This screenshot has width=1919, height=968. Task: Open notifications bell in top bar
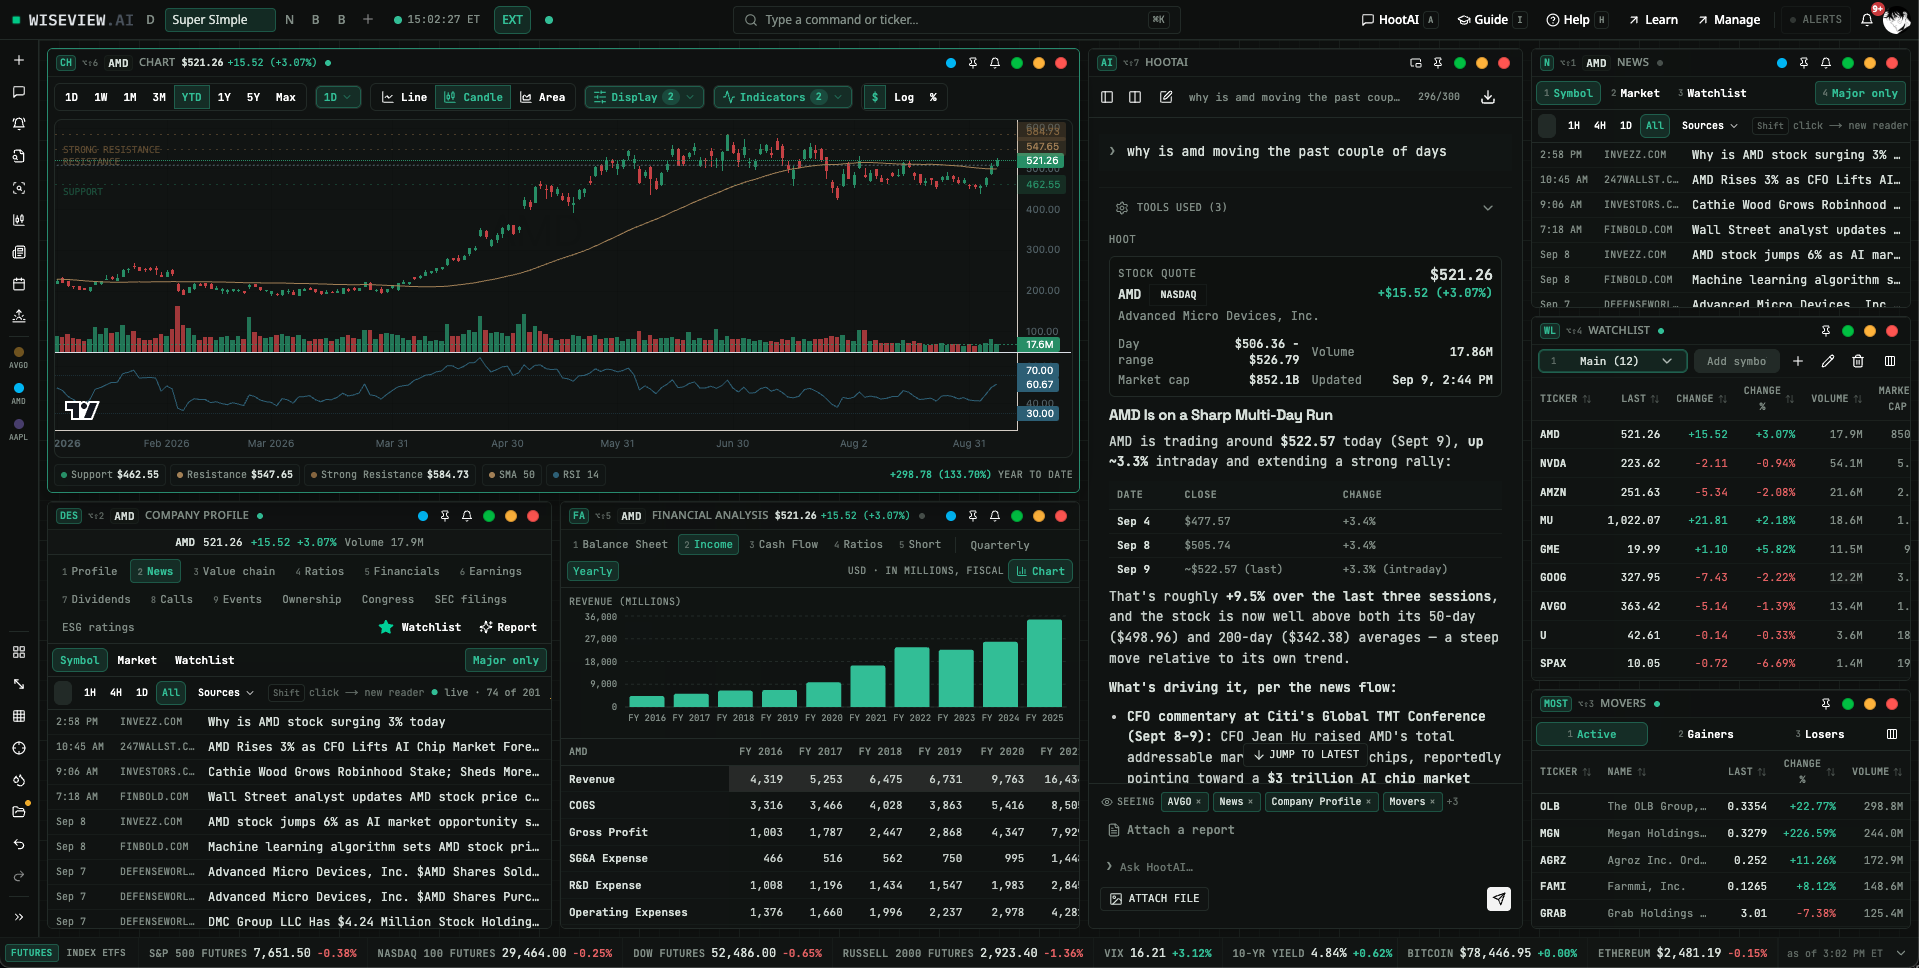[1867, 20]
